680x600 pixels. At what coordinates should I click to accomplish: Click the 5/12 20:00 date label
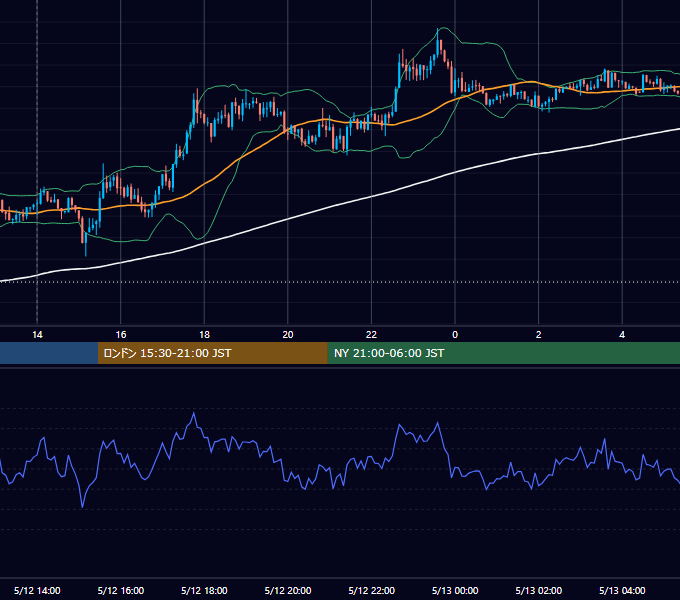(x=288, y=590)
